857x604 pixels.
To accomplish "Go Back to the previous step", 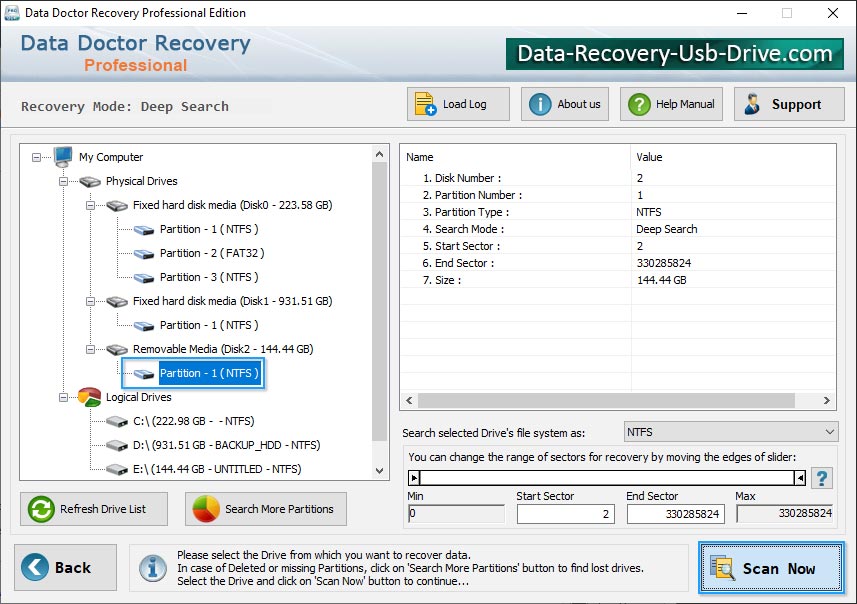I will pos(66,567).
